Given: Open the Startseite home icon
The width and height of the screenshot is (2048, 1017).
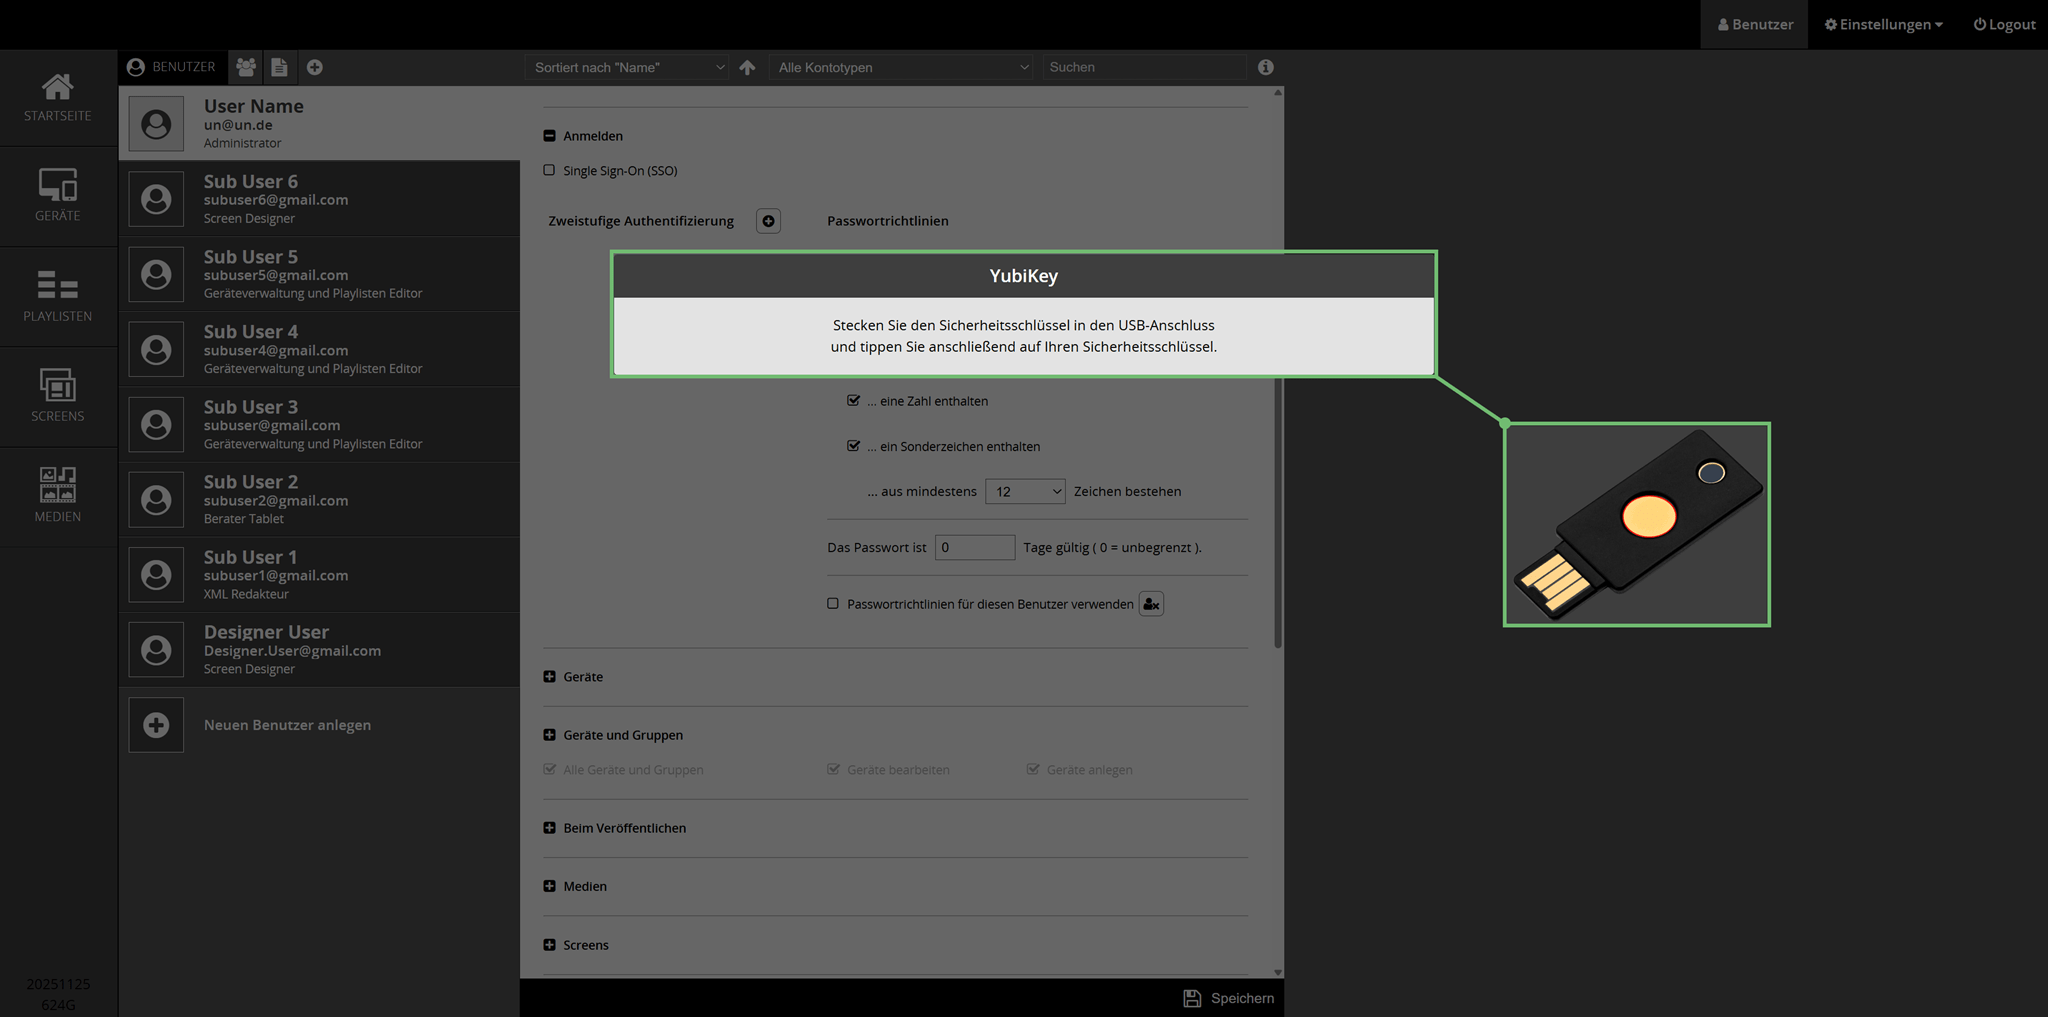Looking at the screenshot, I should click(57, 97).
